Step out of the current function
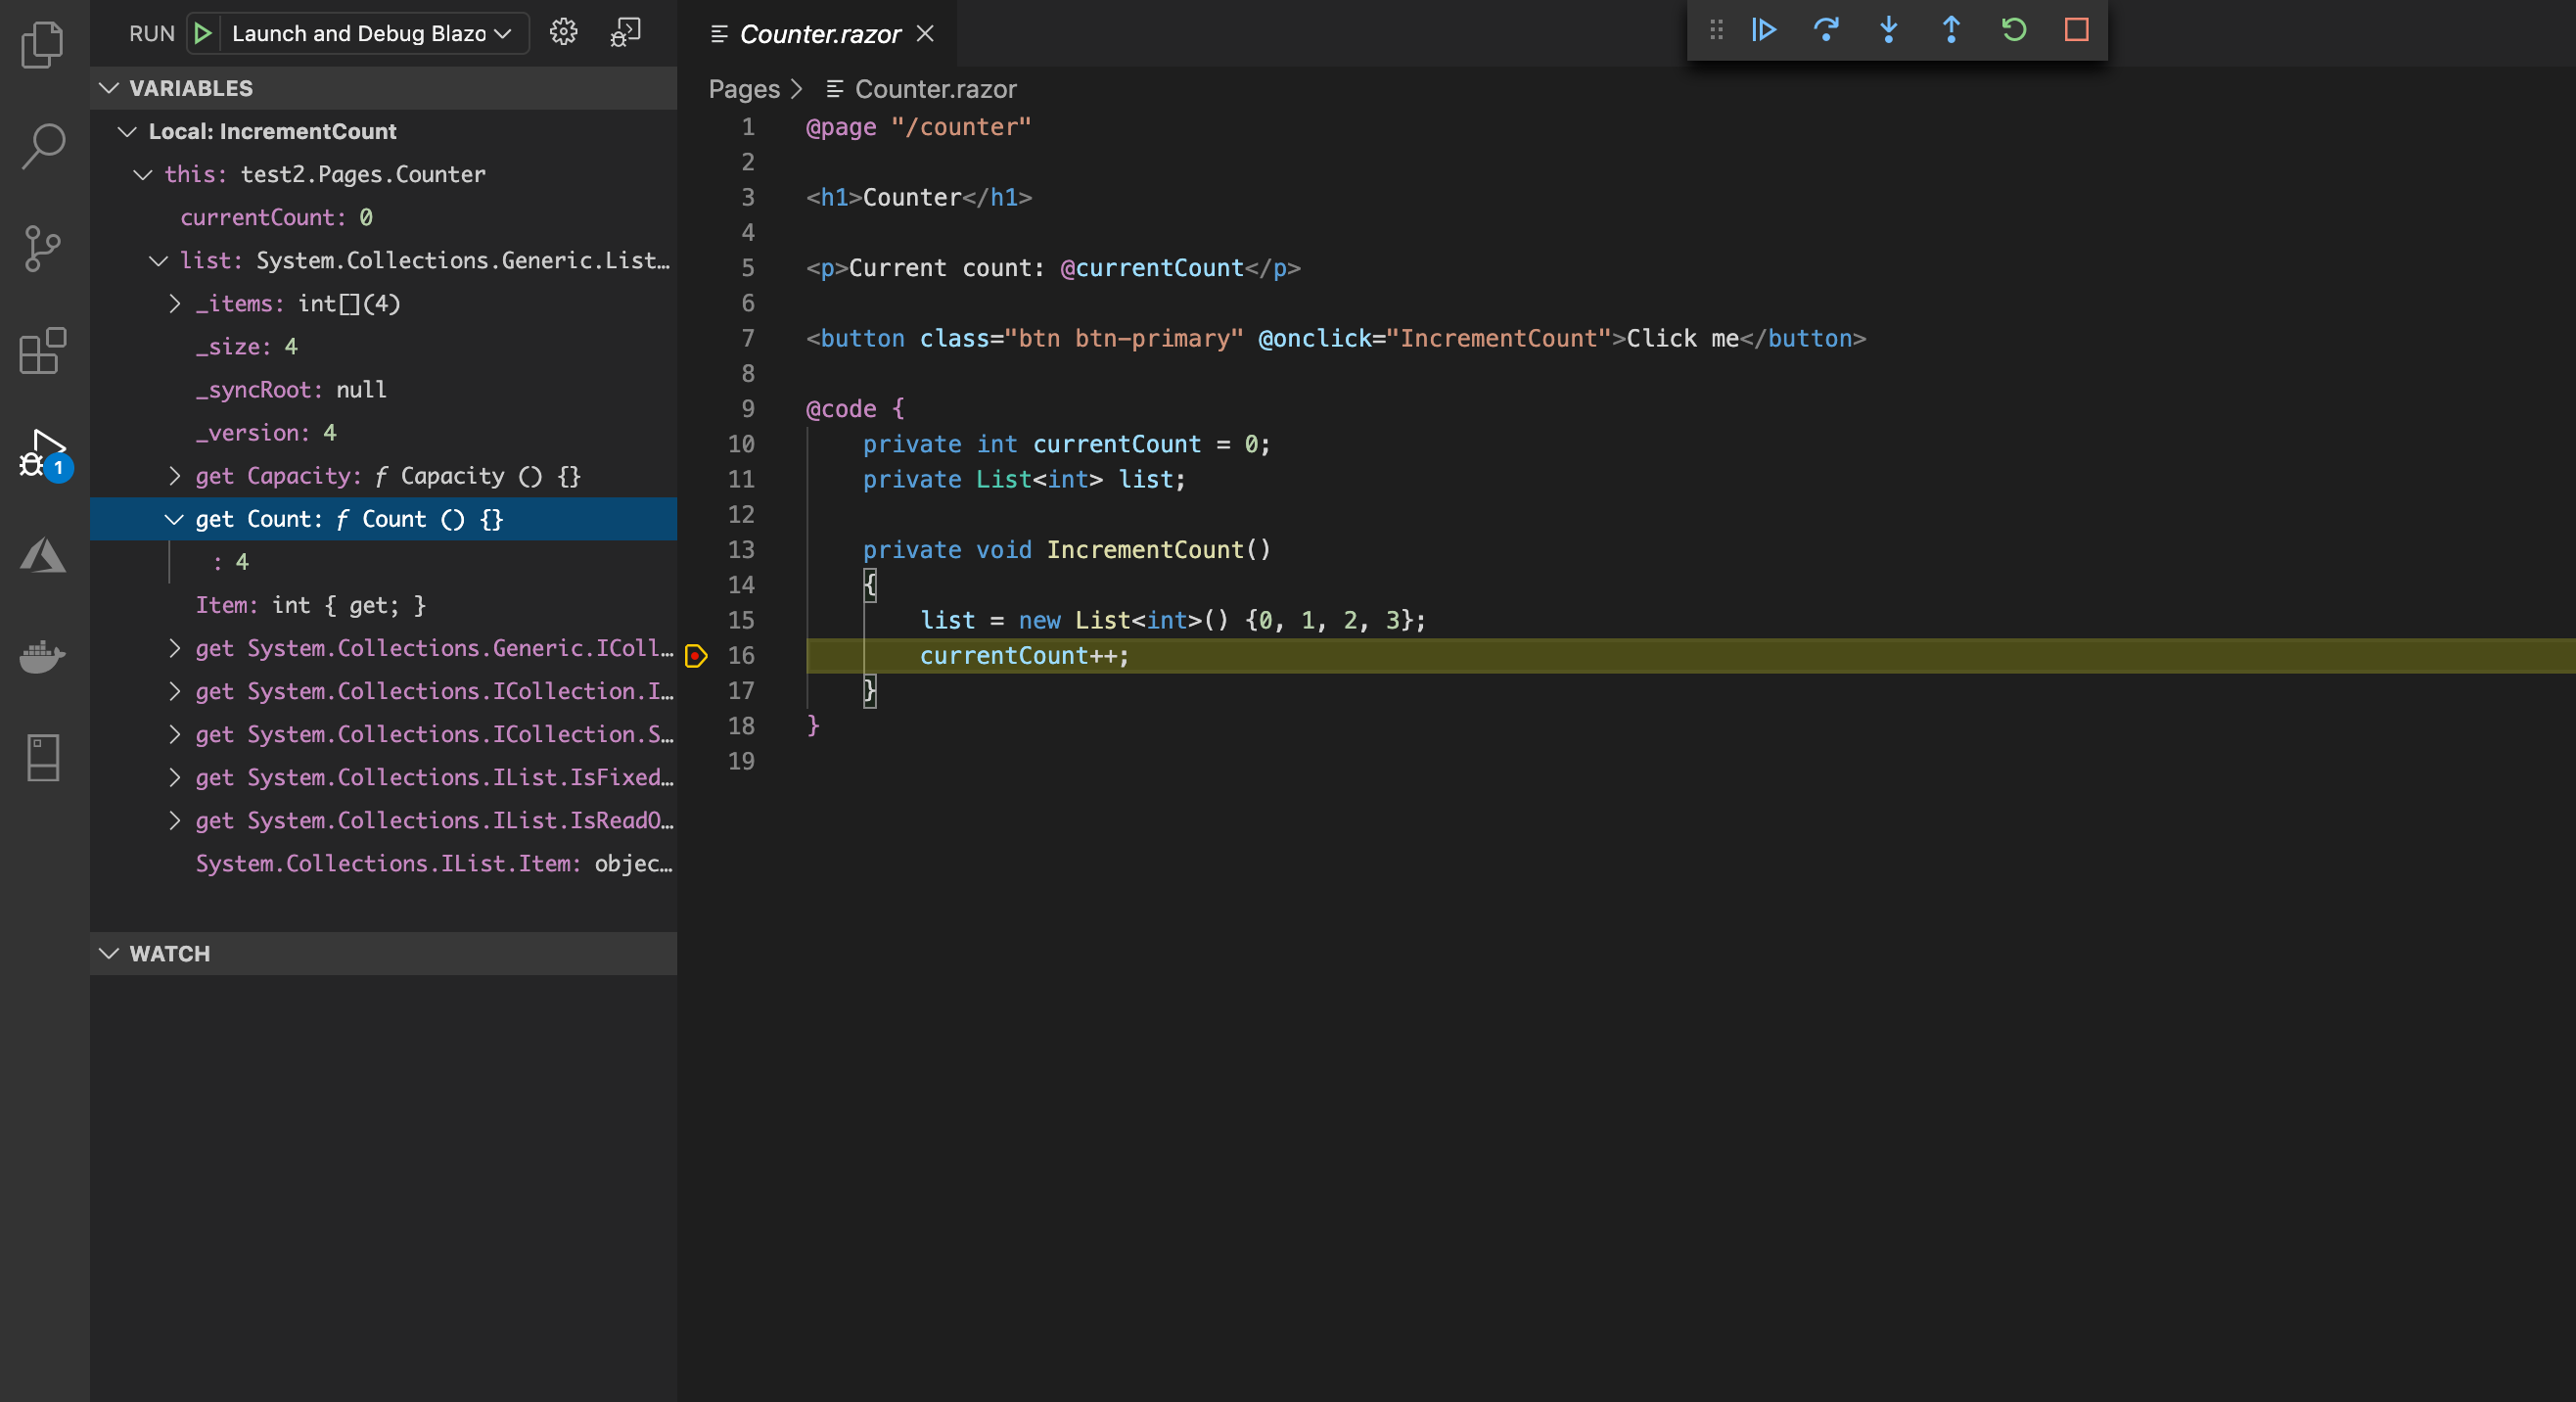The image size is (2576, 1402). [x=1951, y=30]
